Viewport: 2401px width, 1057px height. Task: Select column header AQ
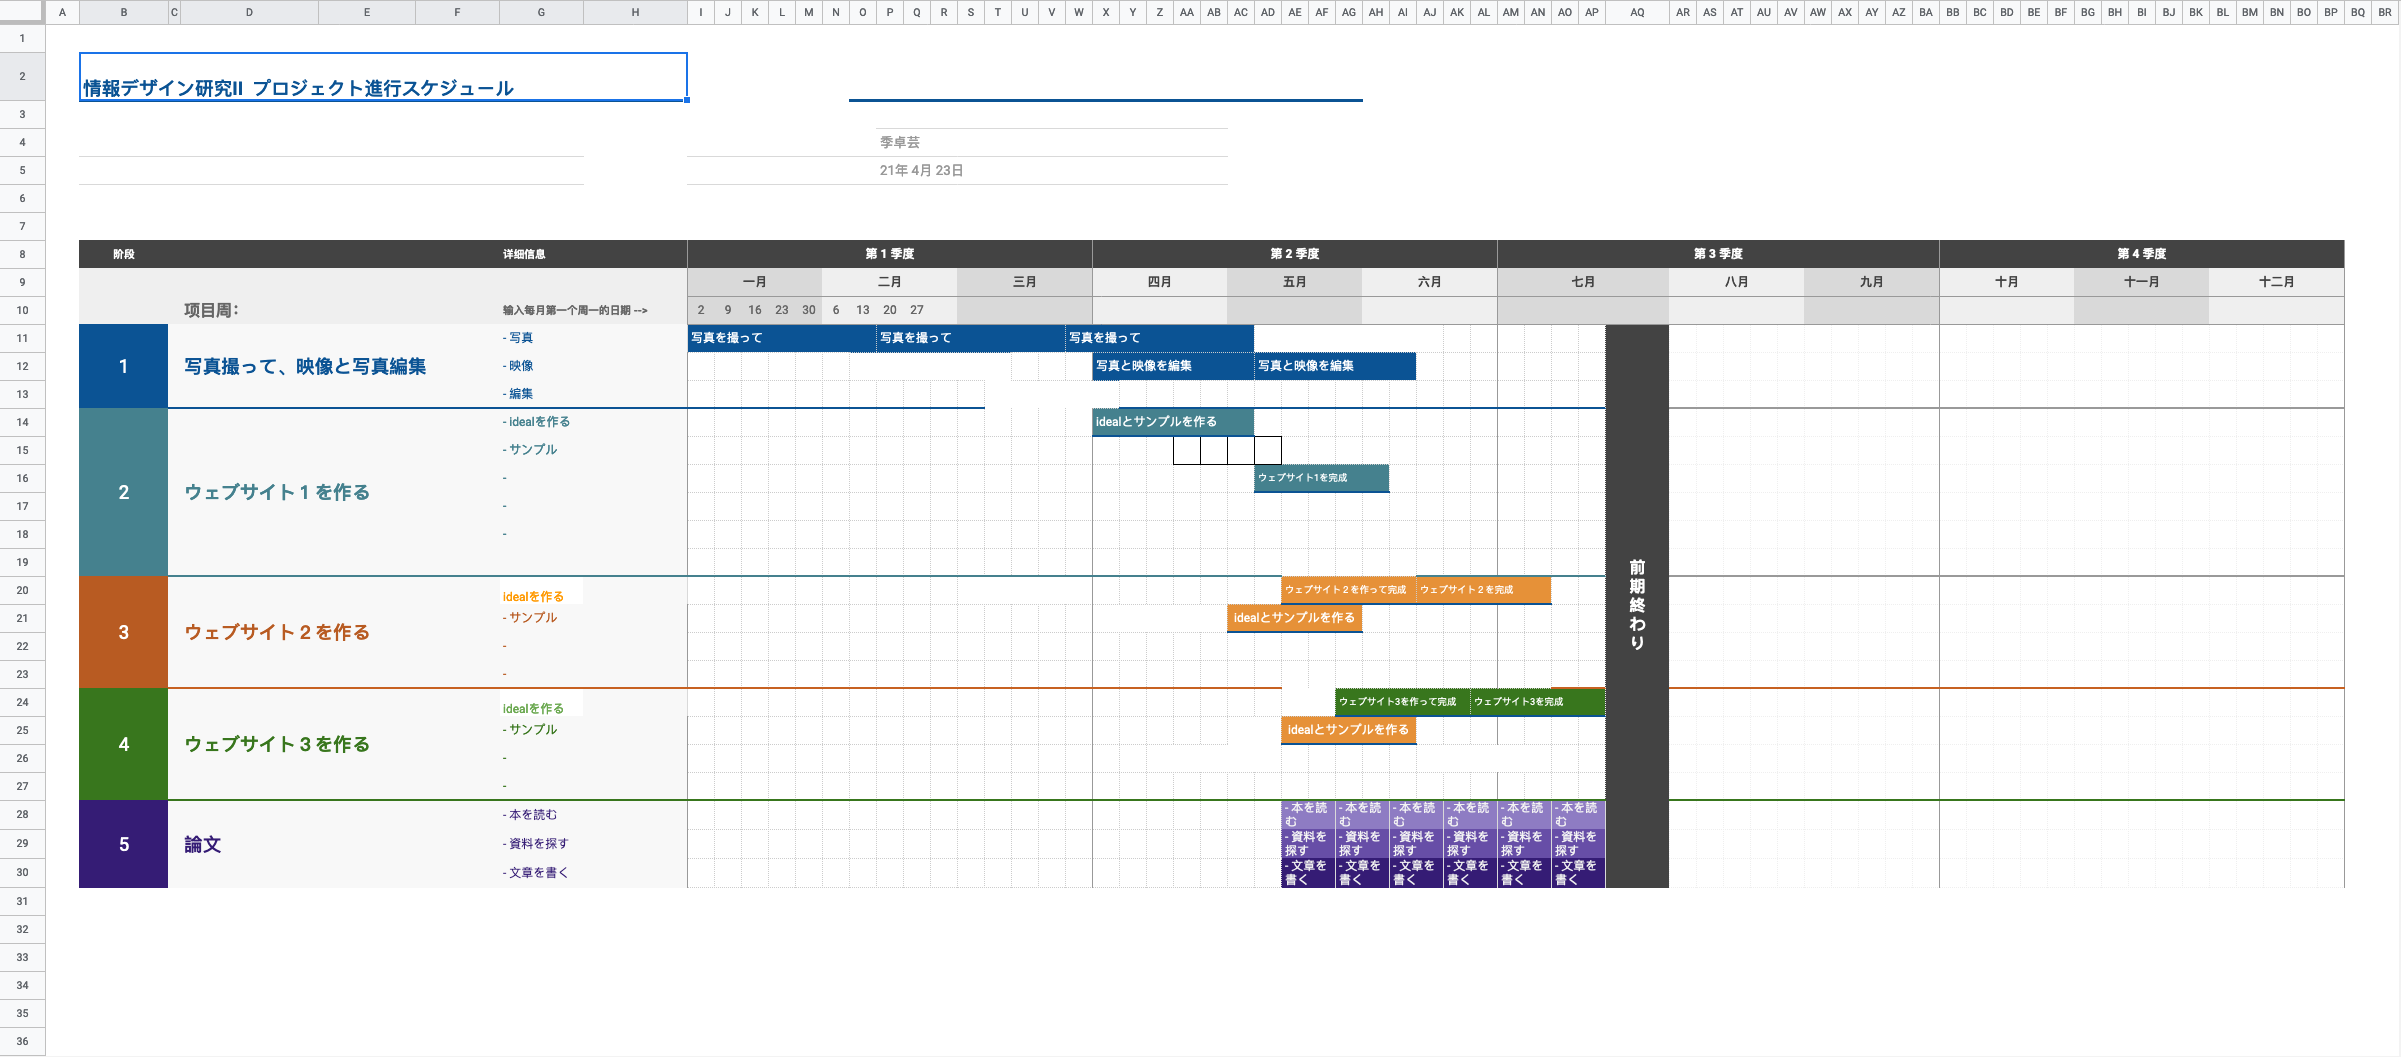[x=1636, y=12]
